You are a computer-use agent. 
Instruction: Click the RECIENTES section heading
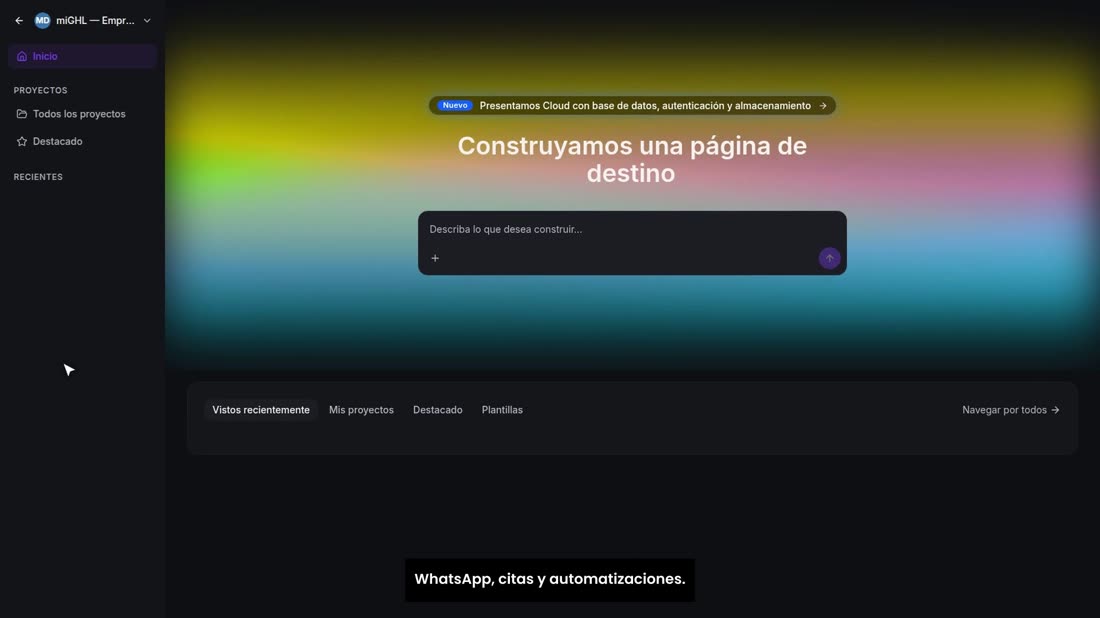(38, 177)
